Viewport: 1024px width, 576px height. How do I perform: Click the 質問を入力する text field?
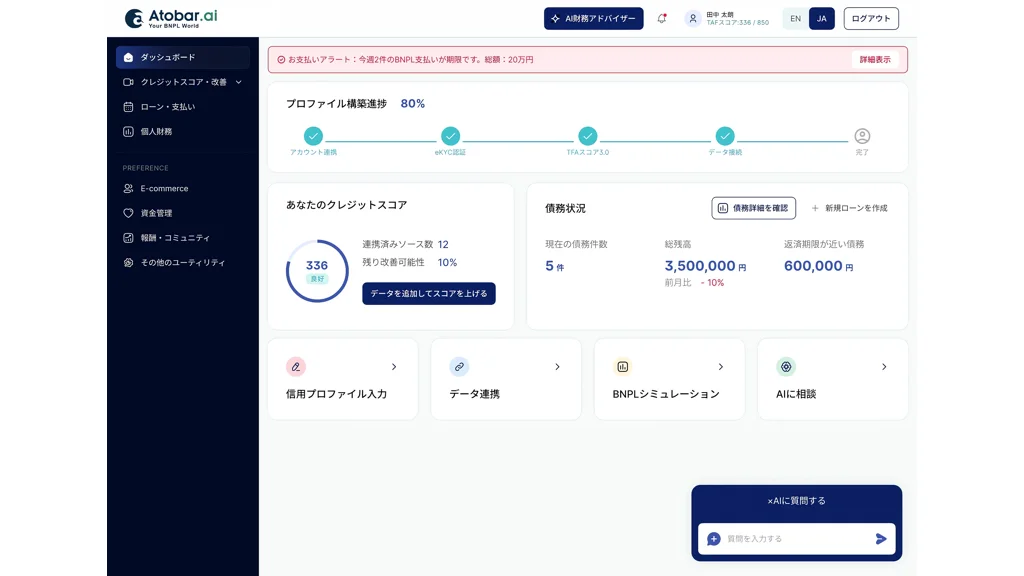click(x=795, y=539)
